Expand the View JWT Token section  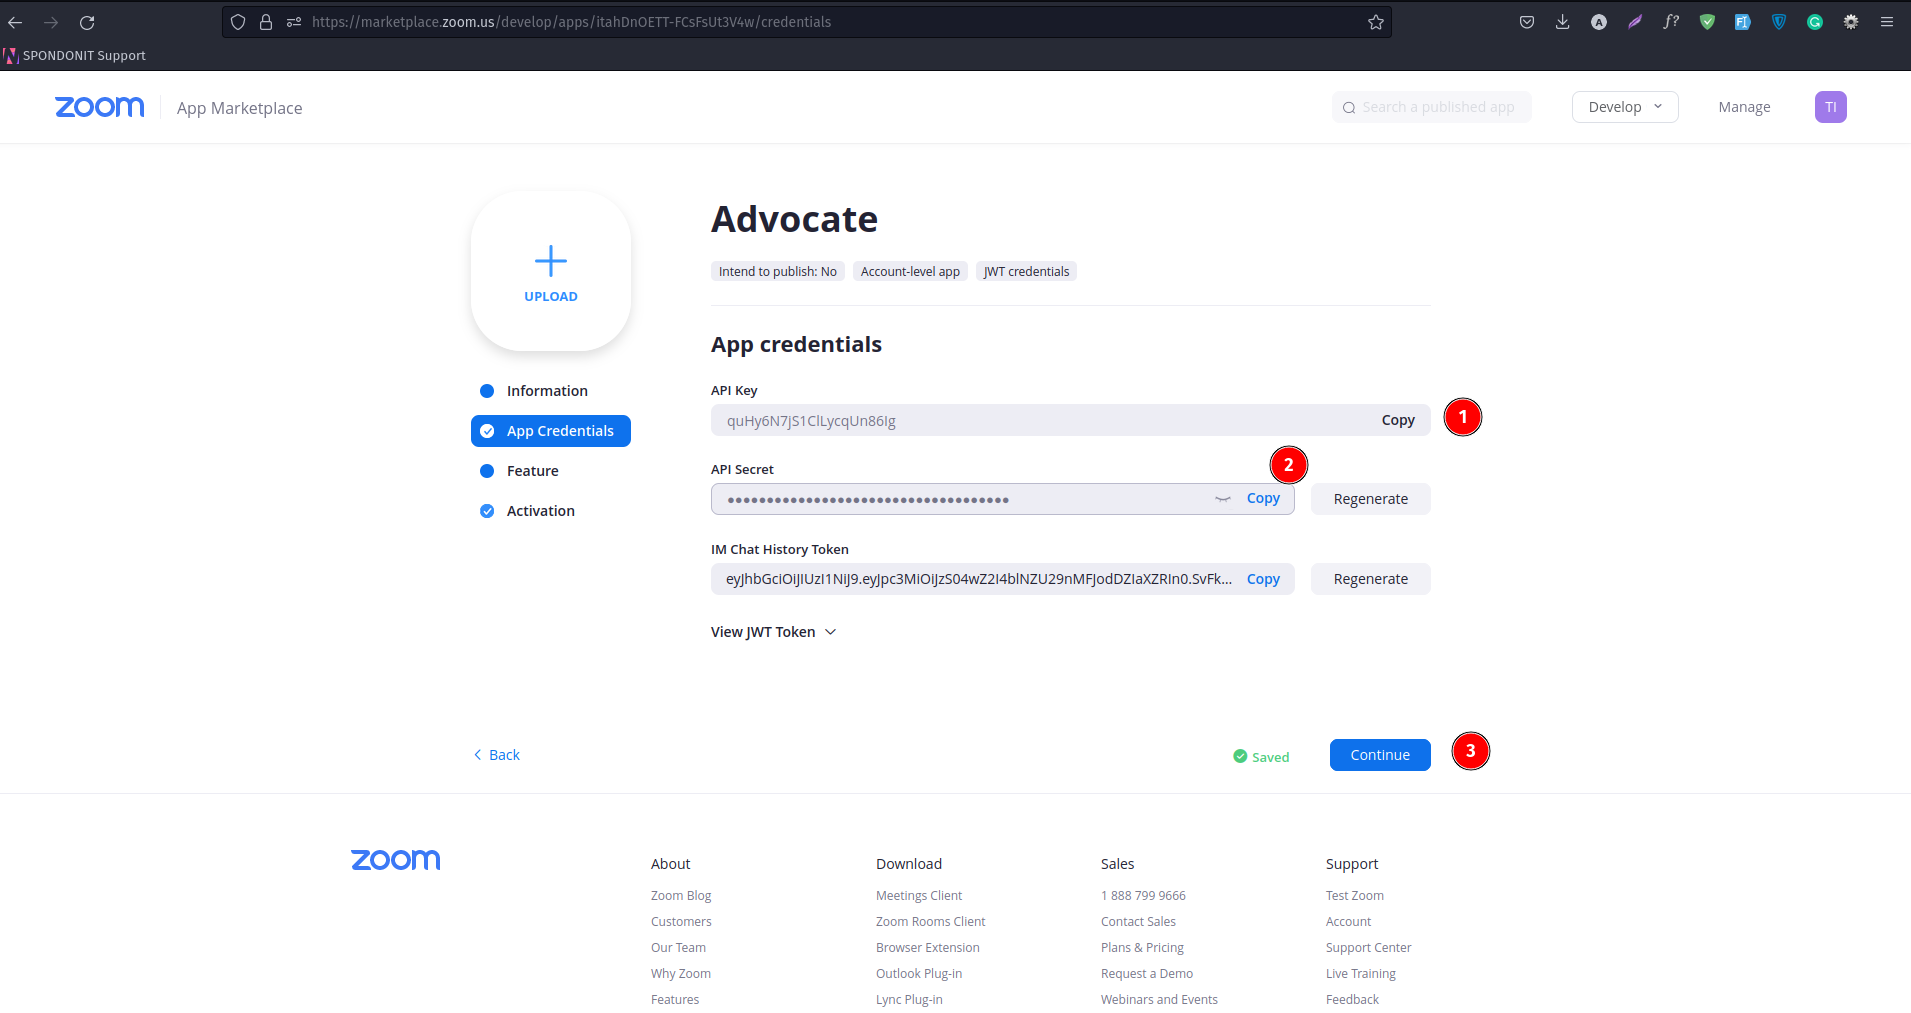773,632
